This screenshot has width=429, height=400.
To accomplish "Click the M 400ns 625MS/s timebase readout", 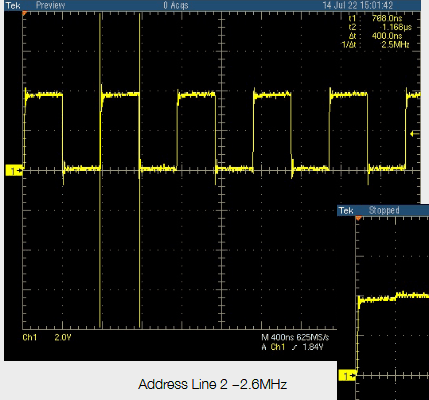I will [295, 337].
